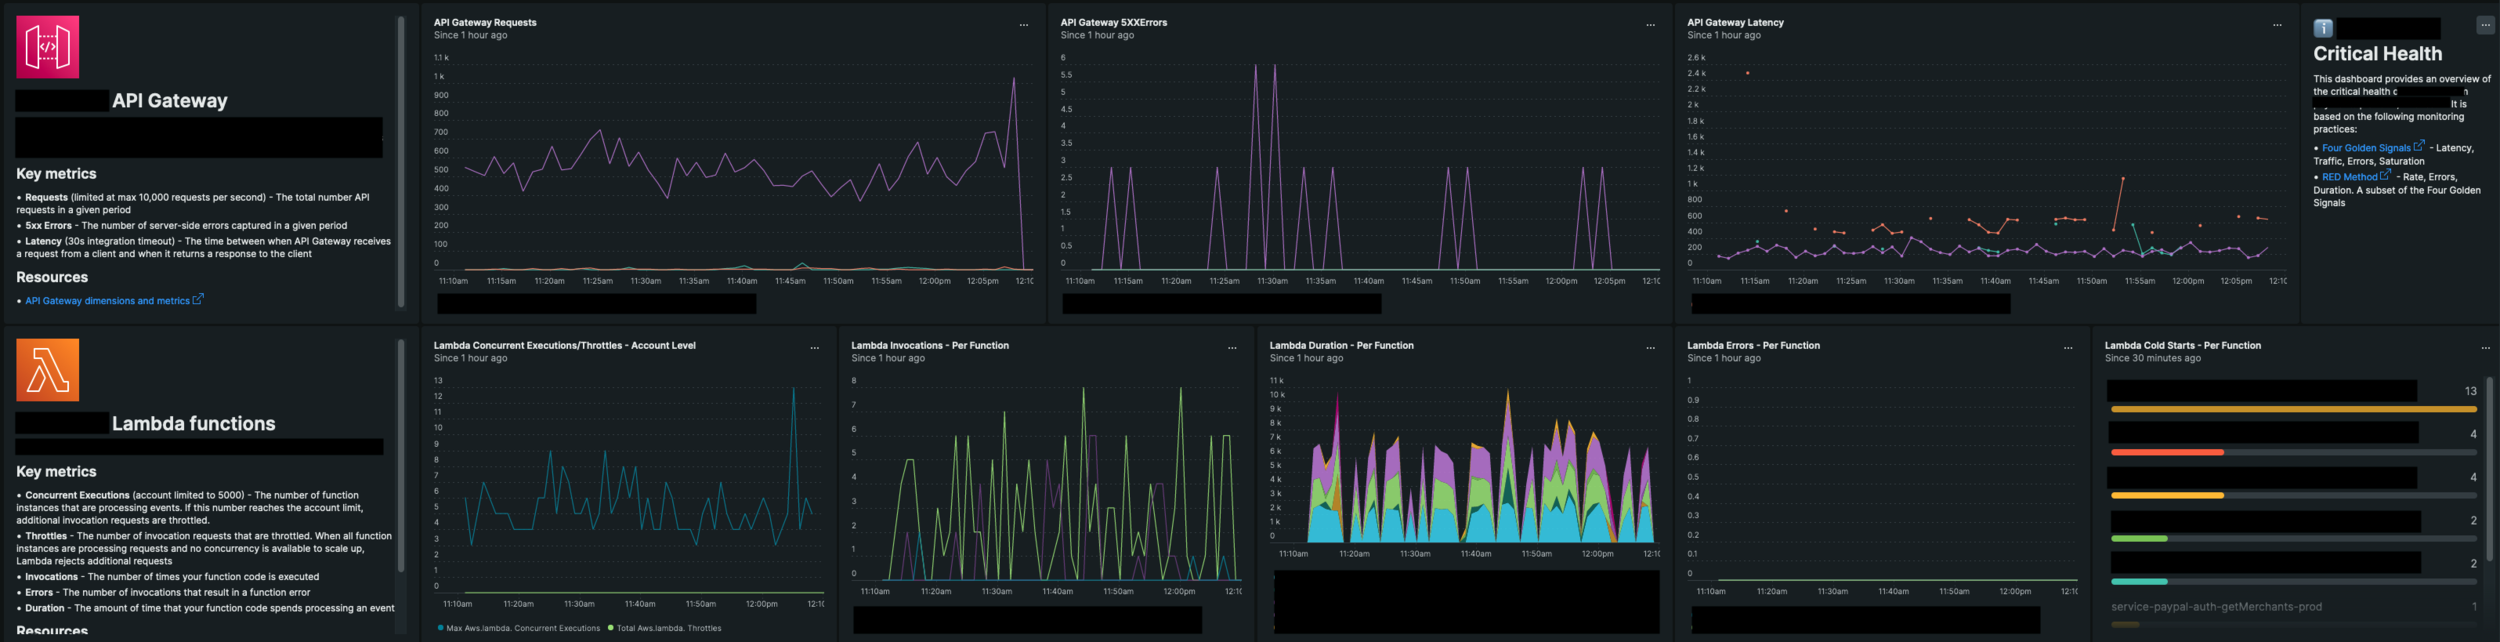Open the API Gateway Latency widget ellipsis menu
Image resolution: width=2500 pixels, height=642 pixels.
(x=2277, y=25)
